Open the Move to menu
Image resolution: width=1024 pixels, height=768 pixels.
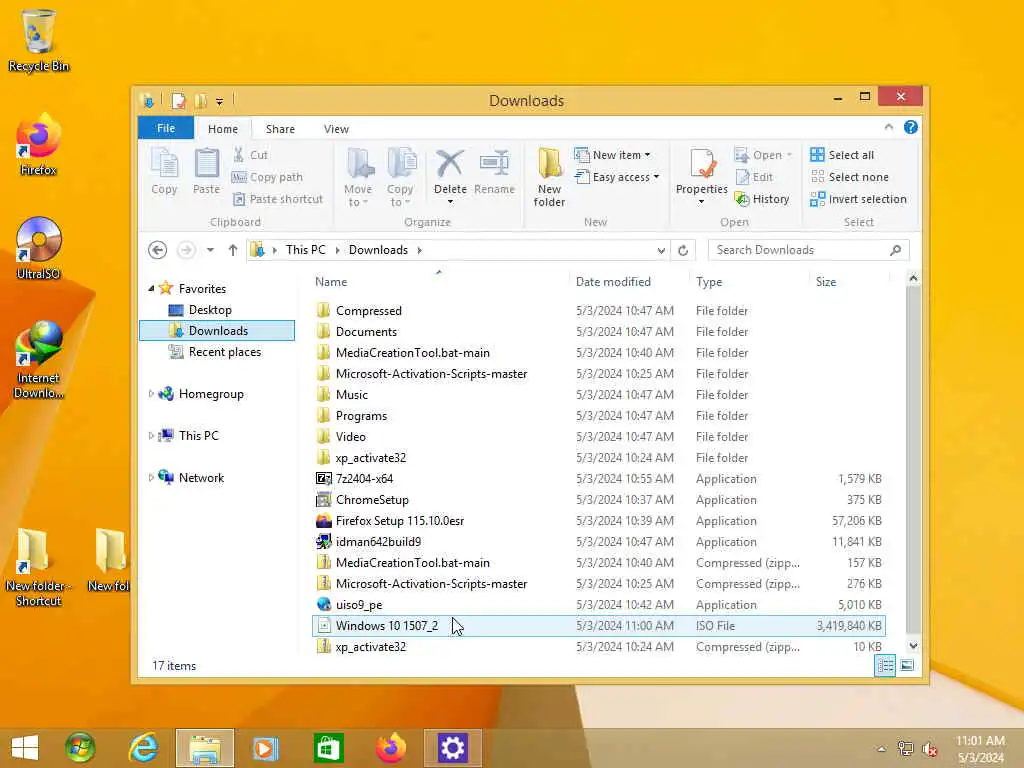pos(358,177)
